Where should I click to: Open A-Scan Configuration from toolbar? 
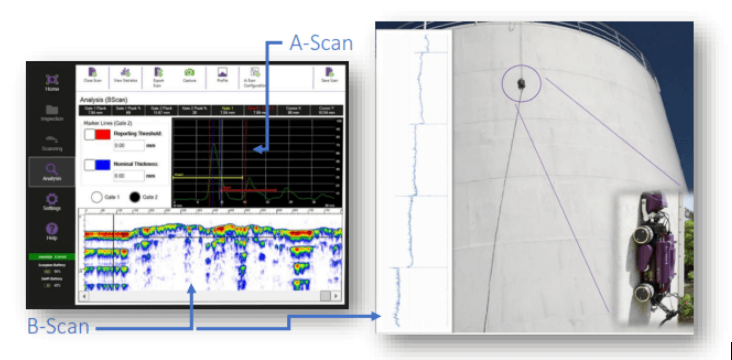point(255,72)
